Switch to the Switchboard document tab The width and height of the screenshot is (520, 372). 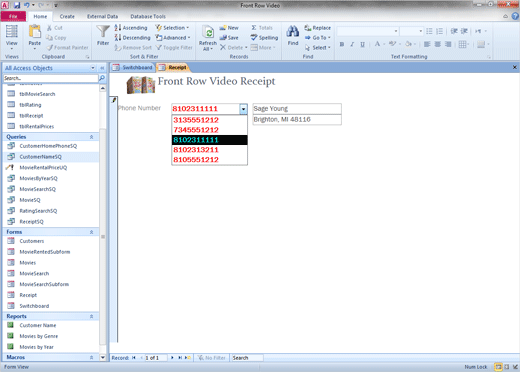(133, 67)
